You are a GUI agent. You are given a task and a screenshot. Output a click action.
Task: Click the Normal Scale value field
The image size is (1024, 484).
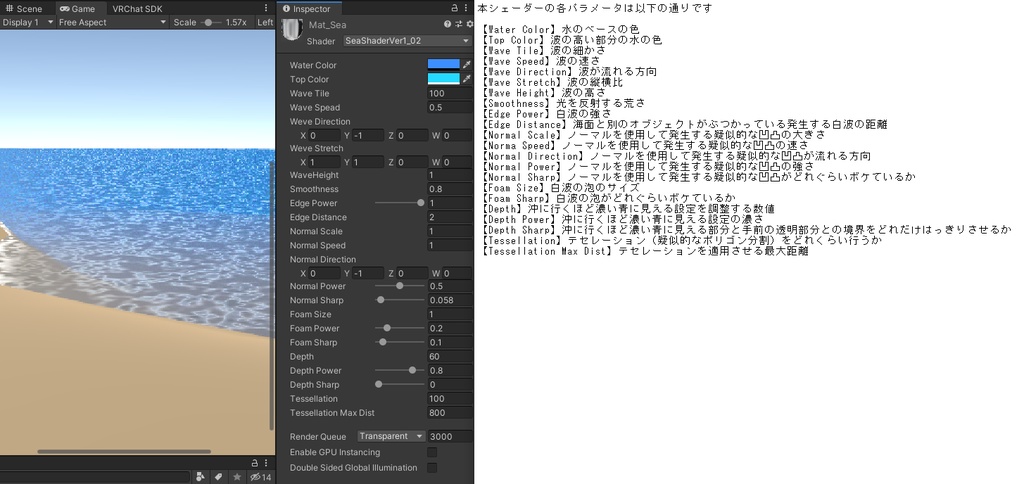coord(450,231)
